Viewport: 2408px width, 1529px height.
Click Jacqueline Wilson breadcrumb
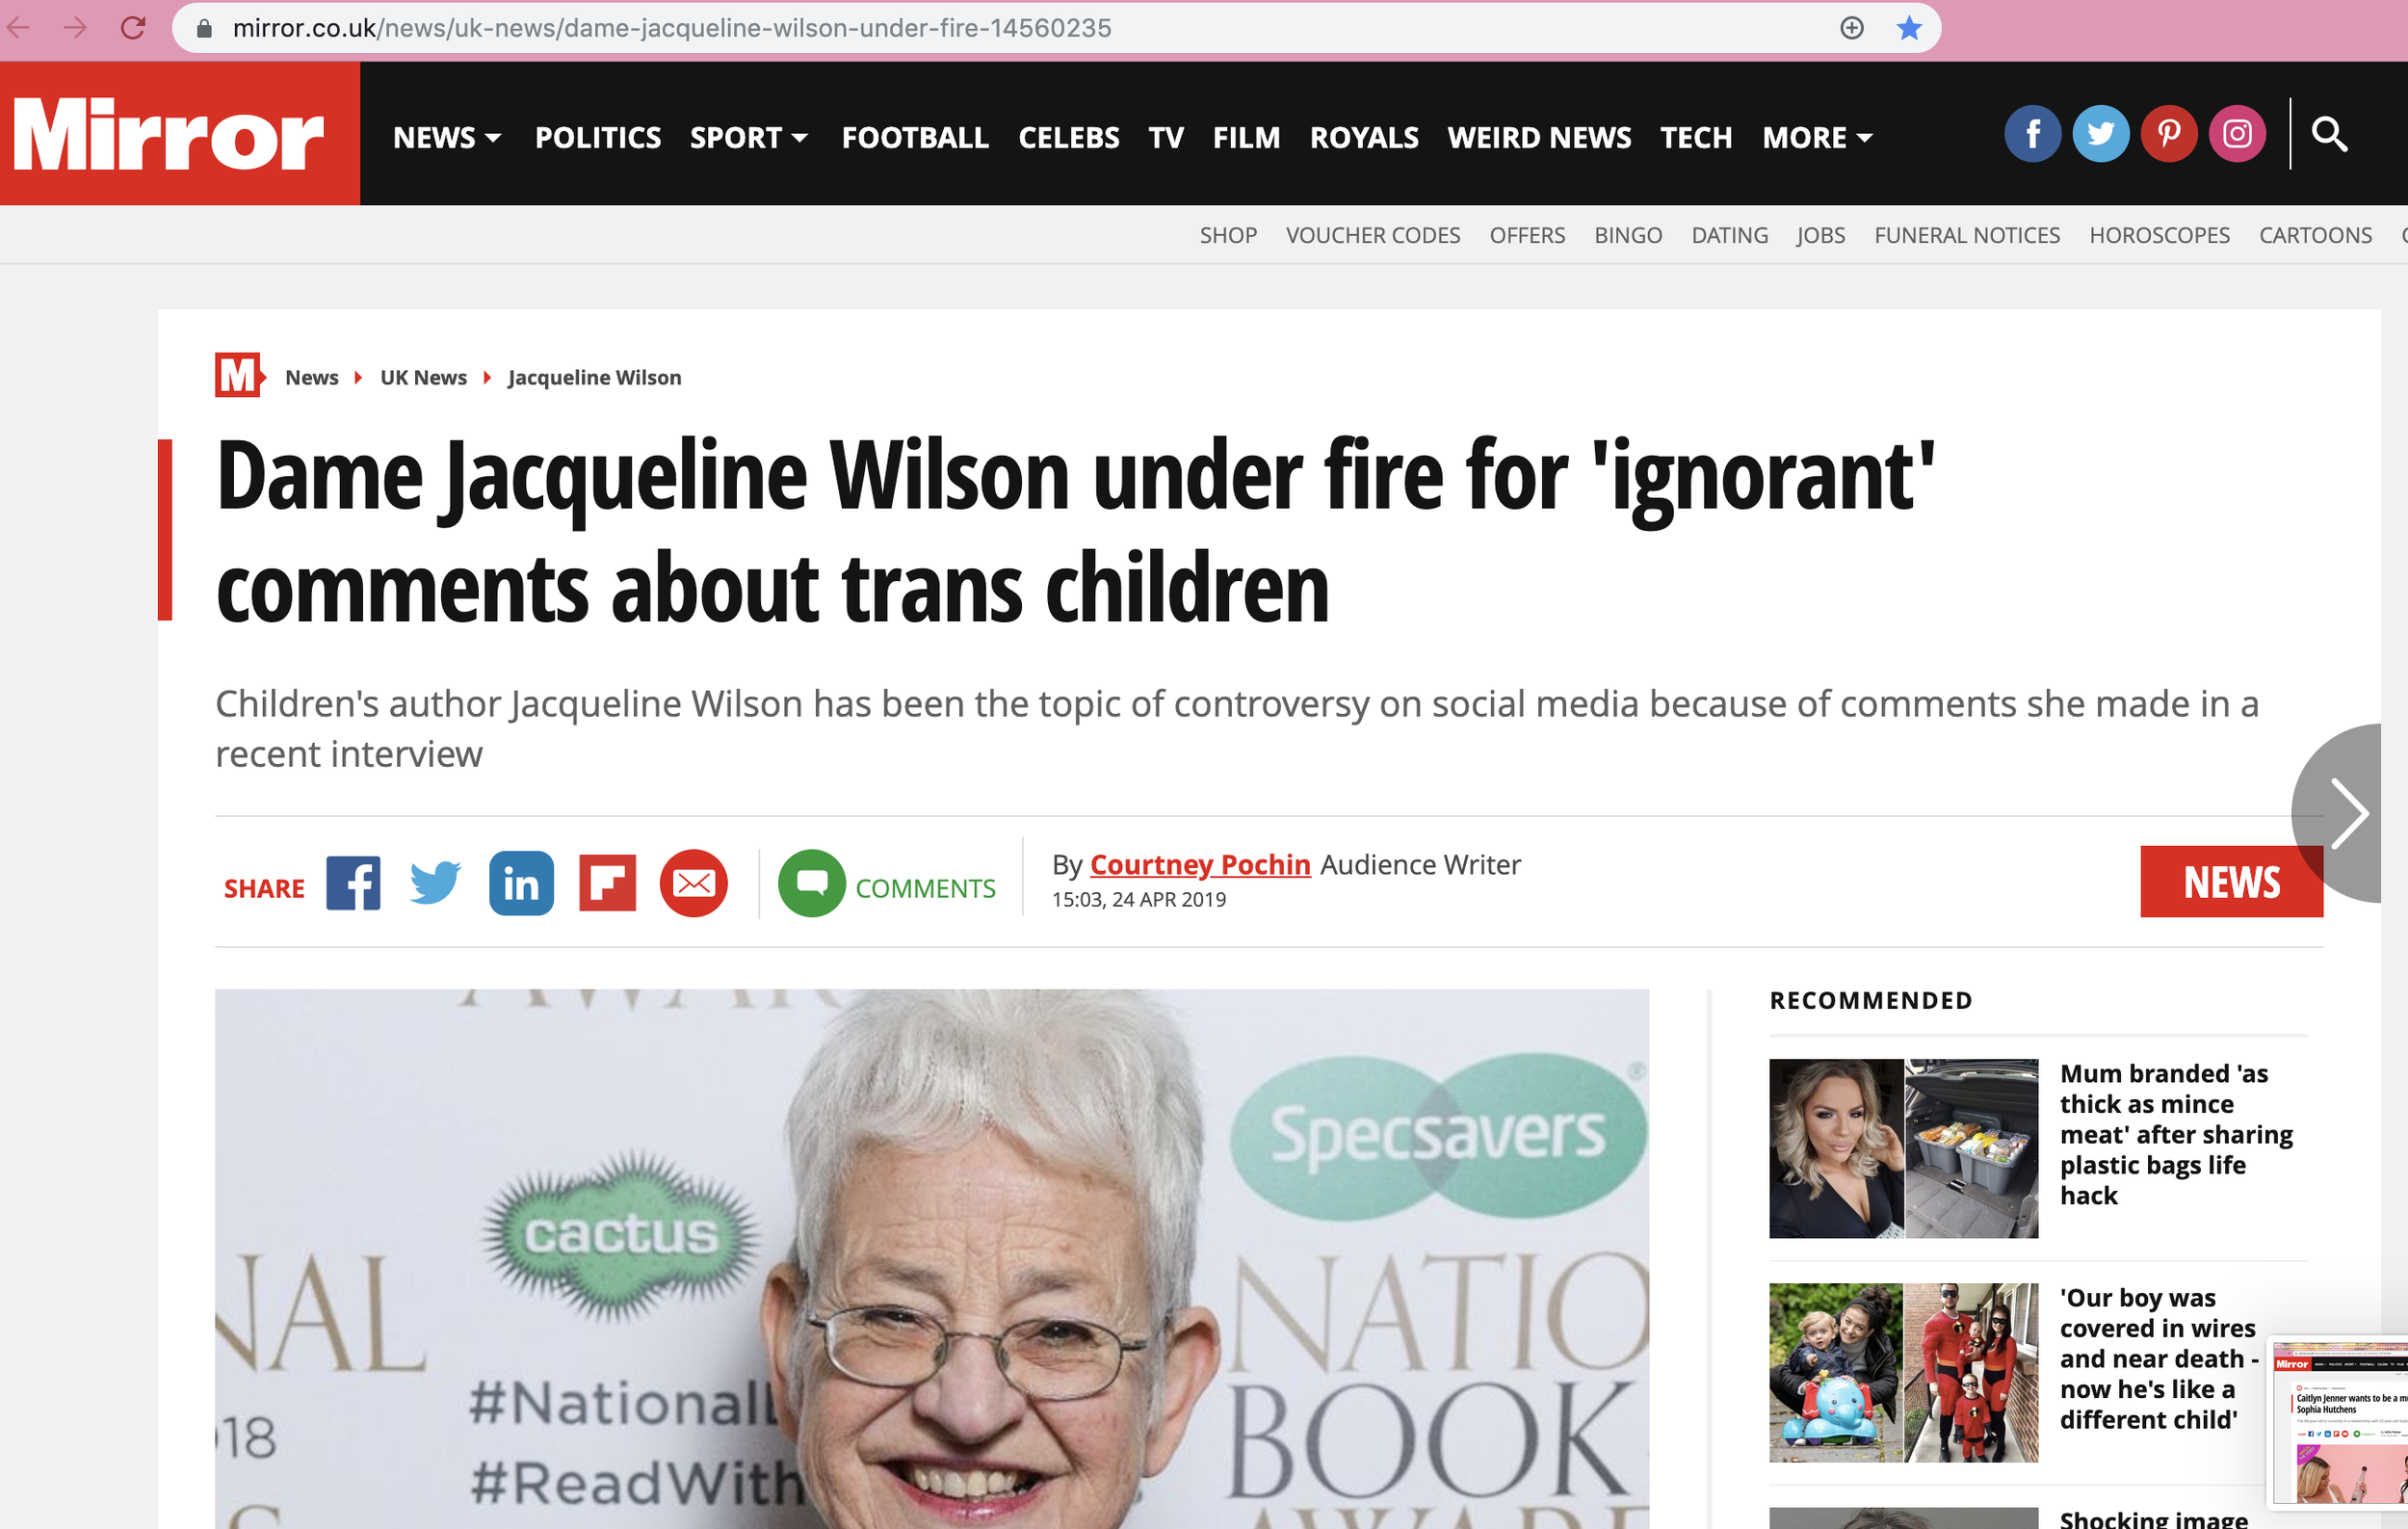[x=594, y=377]
